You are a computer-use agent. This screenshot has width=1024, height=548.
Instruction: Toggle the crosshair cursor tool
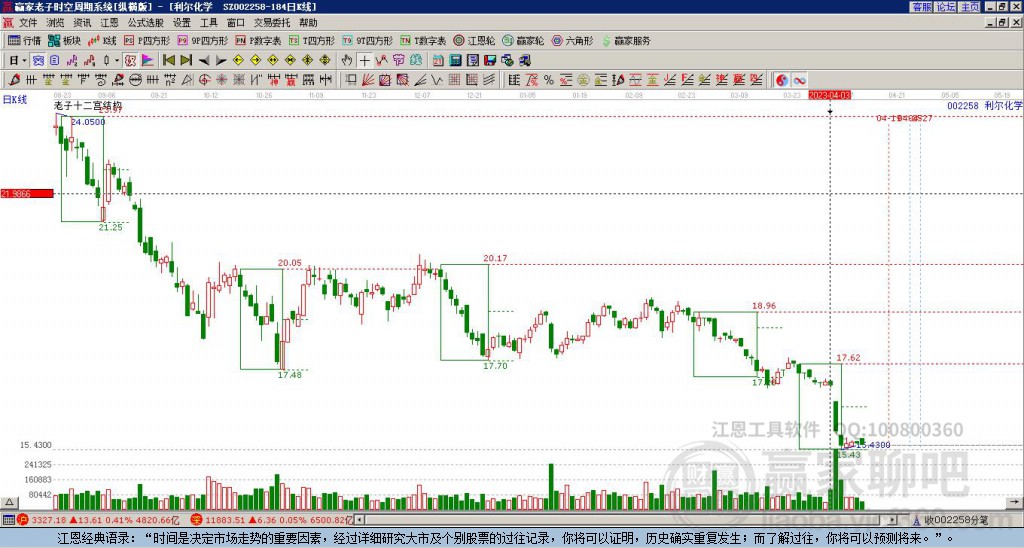pos(364,61)
